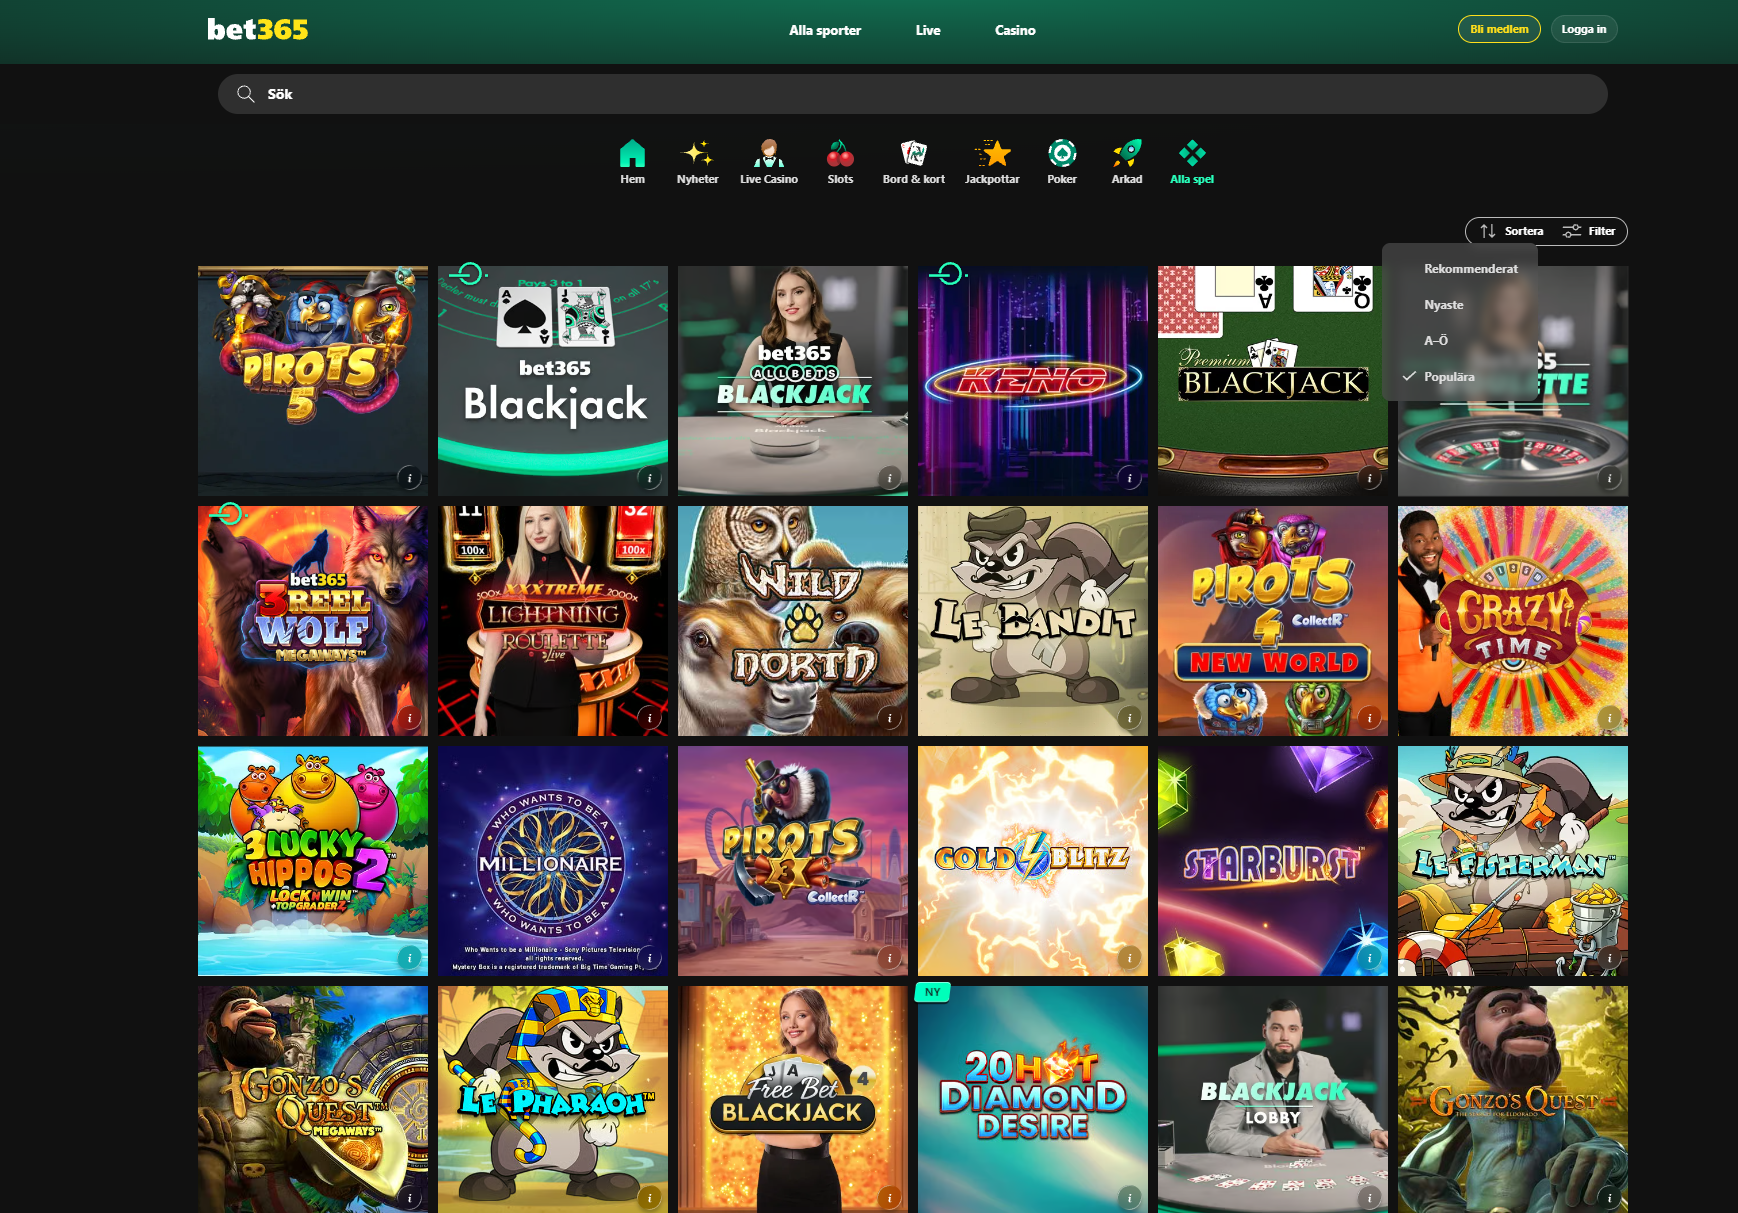
Task: Show info for Wild North game
Action: (x=889, y=718)
